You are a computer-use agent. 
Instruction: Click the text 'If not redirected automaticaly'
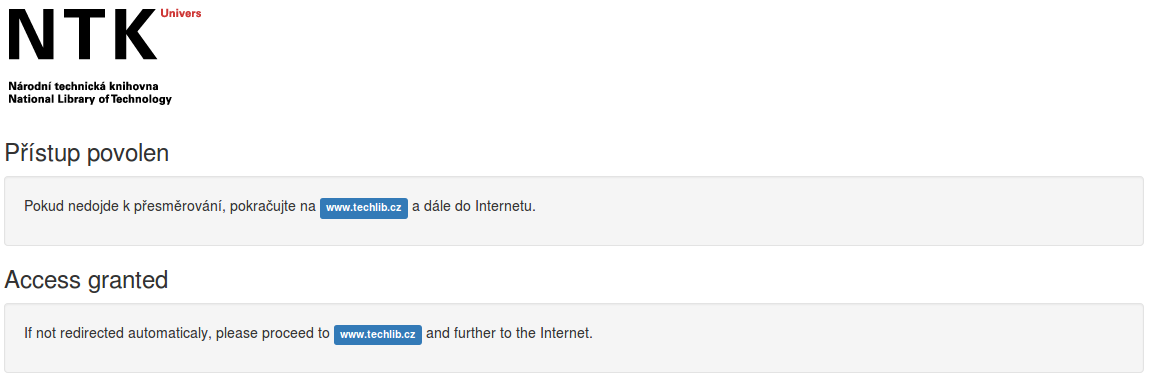[x=118, y=333]
